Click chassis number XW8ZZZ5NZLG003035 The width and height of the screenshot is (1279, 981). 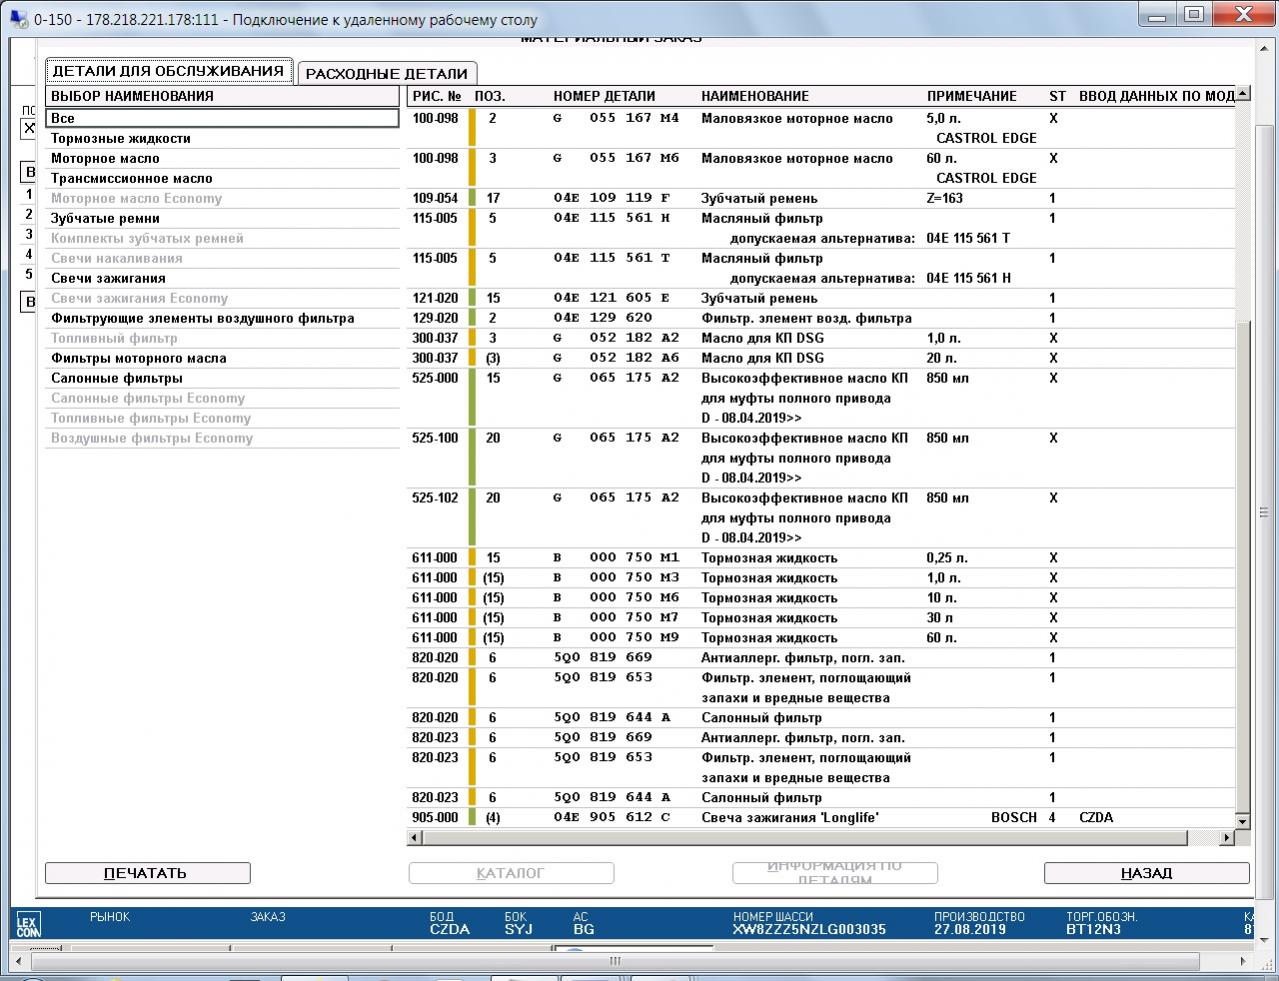[x=809, y=929]
